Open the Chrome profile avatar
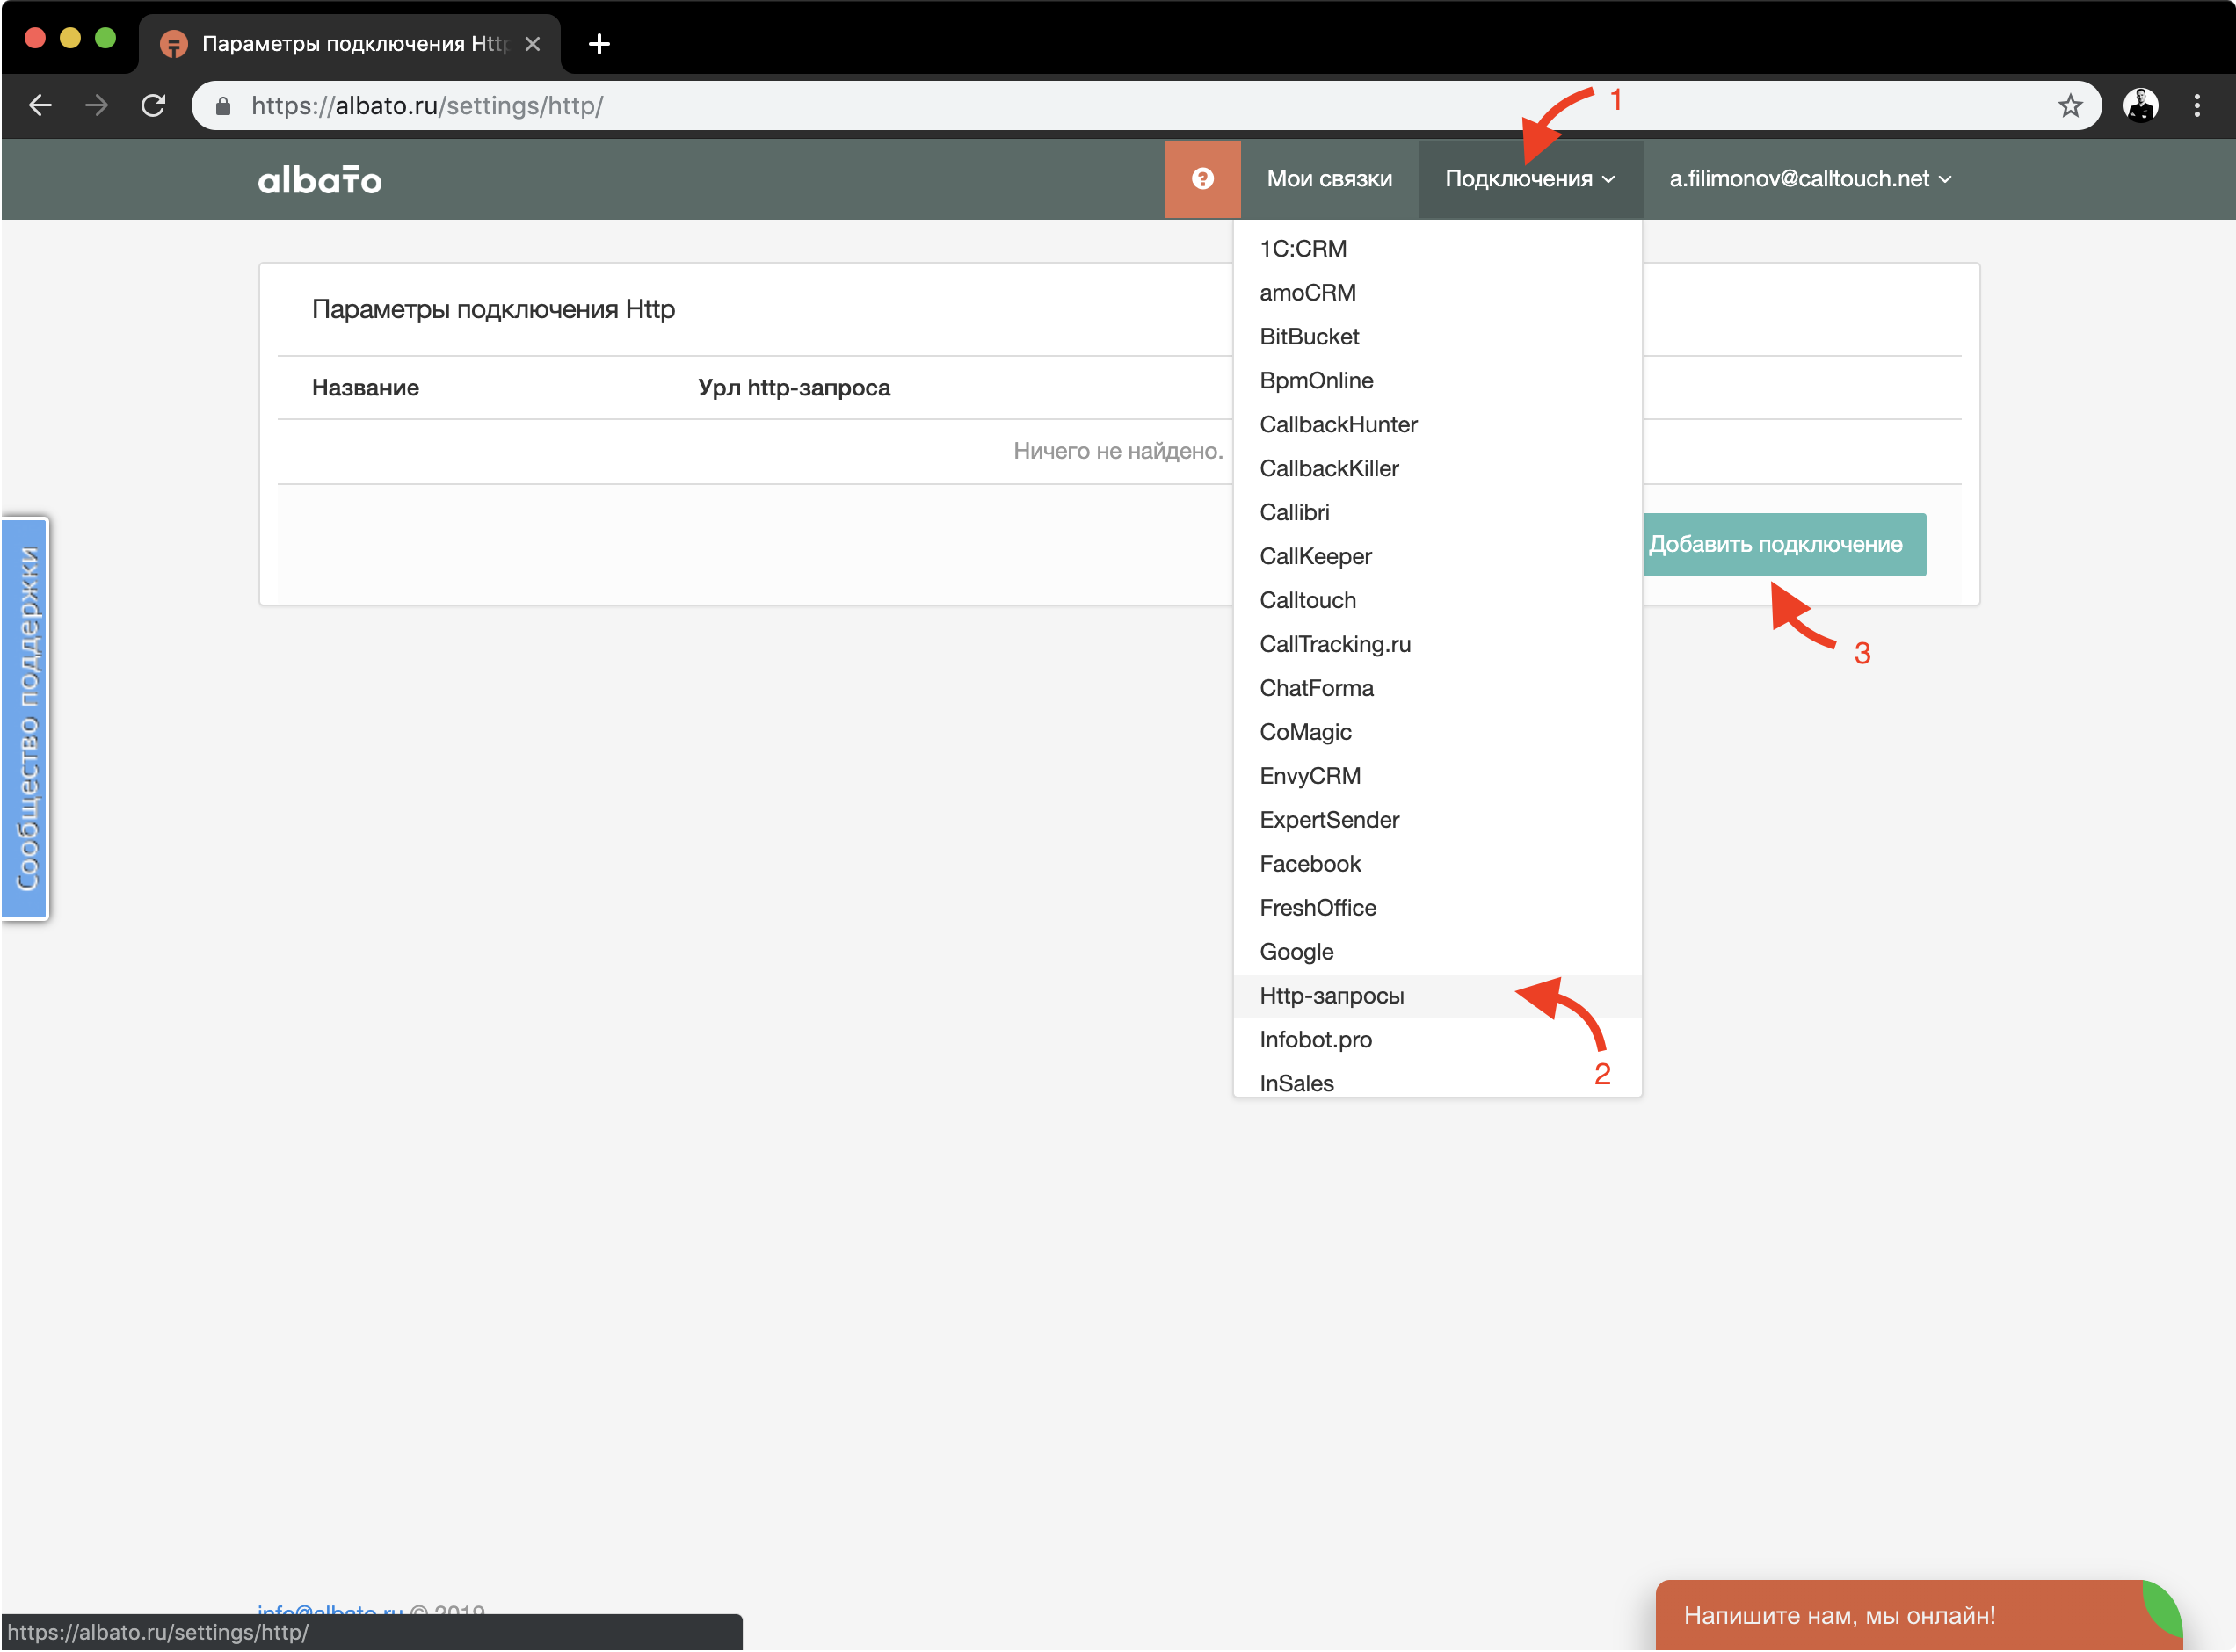This screenshot has height=1652, width=2236. tap(2141, 106)
